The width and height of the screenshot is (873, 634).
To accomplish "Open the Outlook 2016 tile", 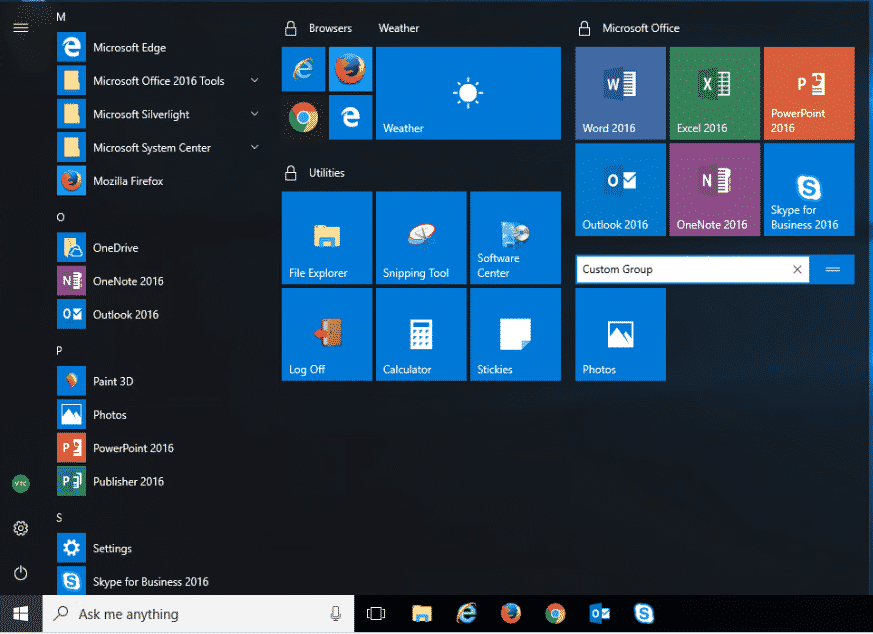I will 620,190.
